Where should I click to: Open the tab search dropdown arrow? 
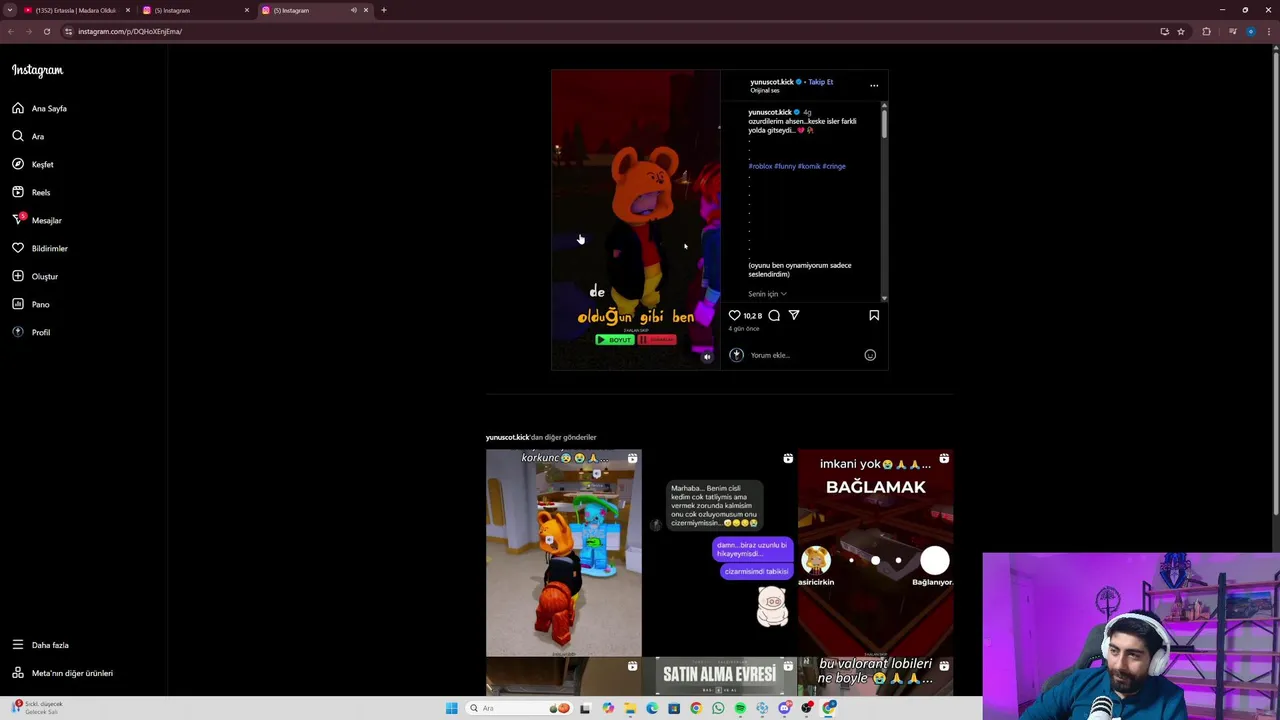10,10
